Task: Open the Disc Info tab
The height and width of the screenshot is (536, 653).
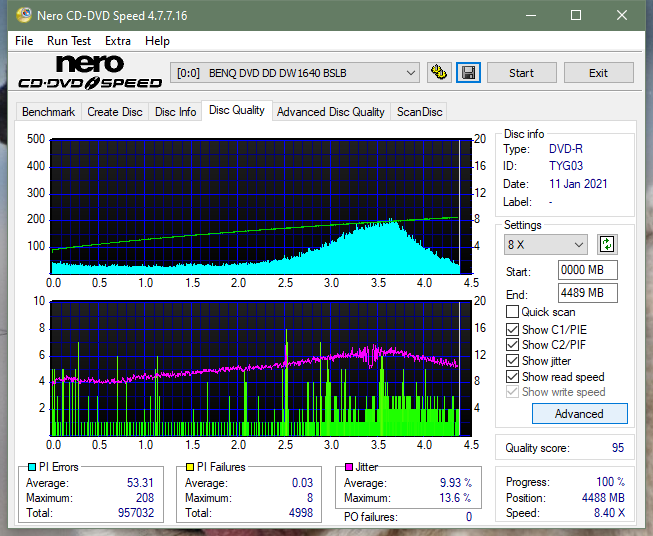Action: pyautogui.click(x=175, y=112)
